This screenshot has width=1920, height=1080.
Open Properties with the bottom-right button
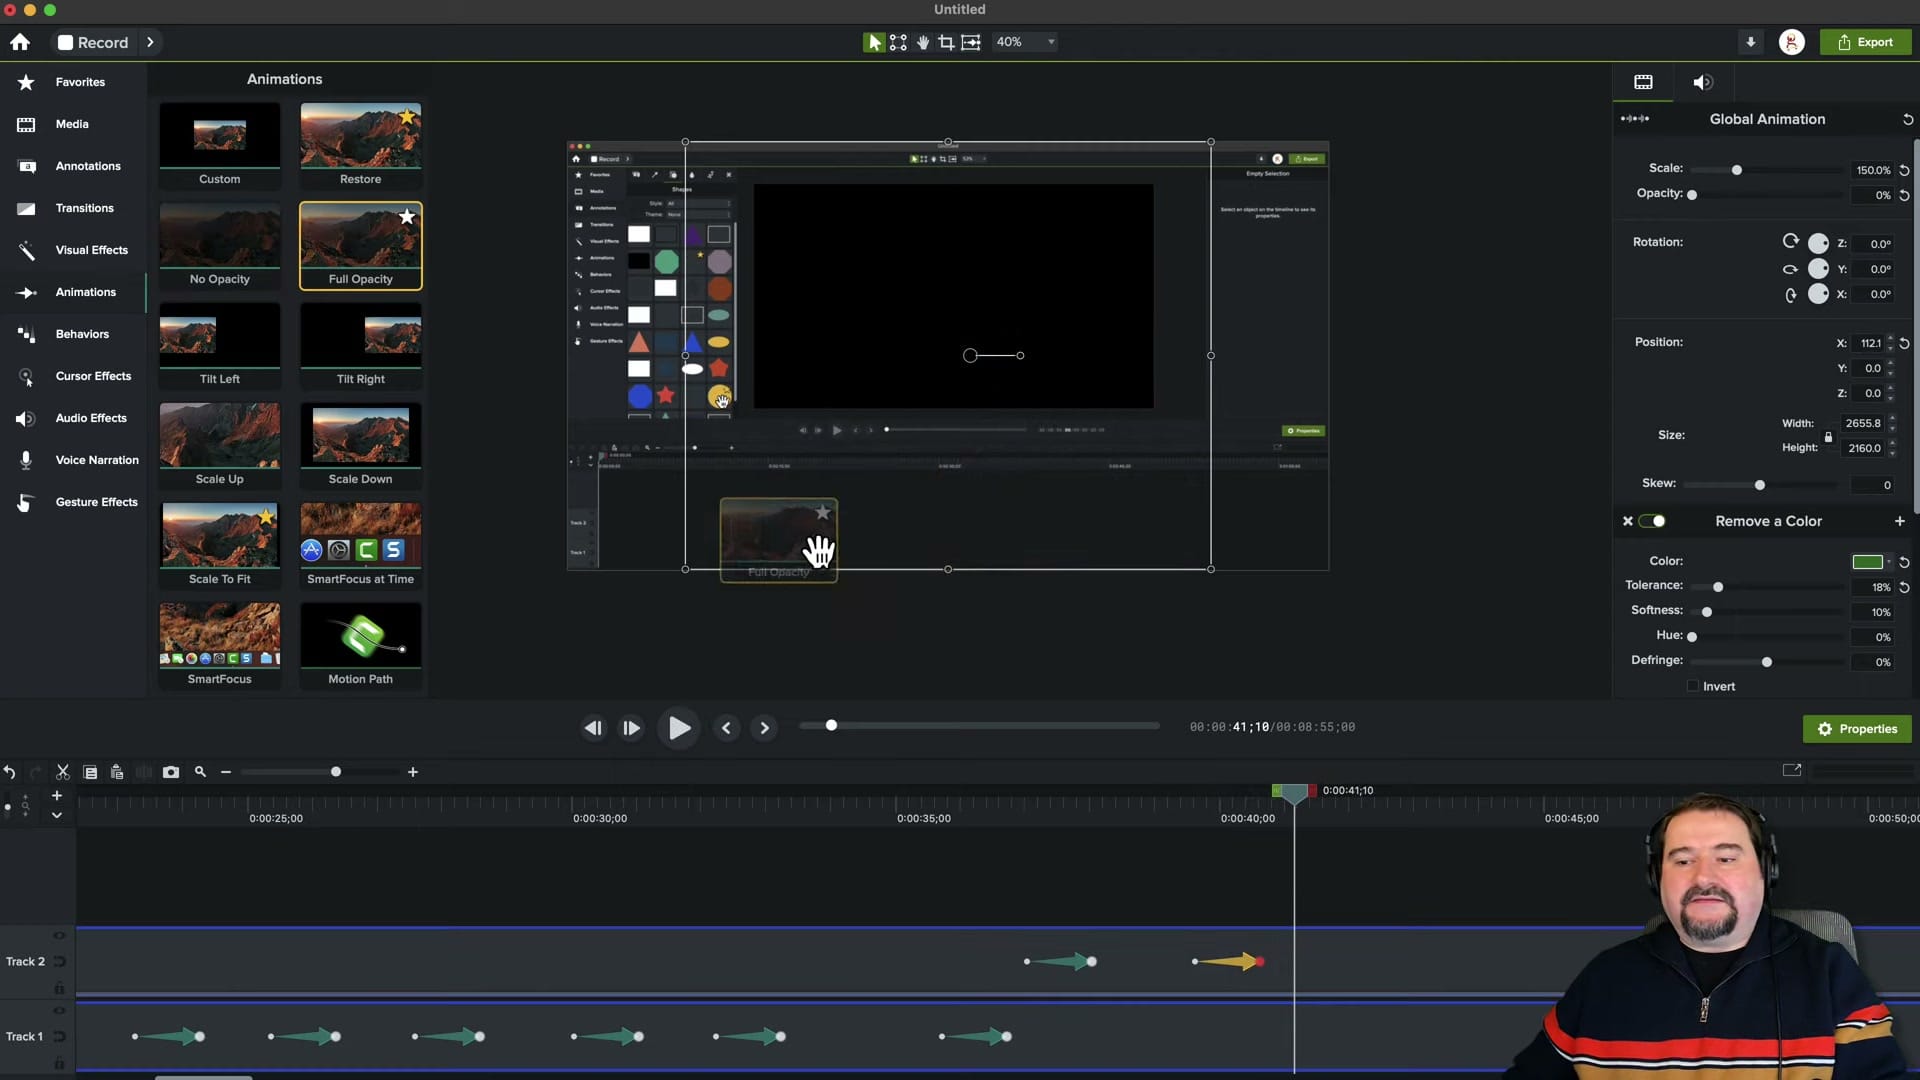(1857, 728)
